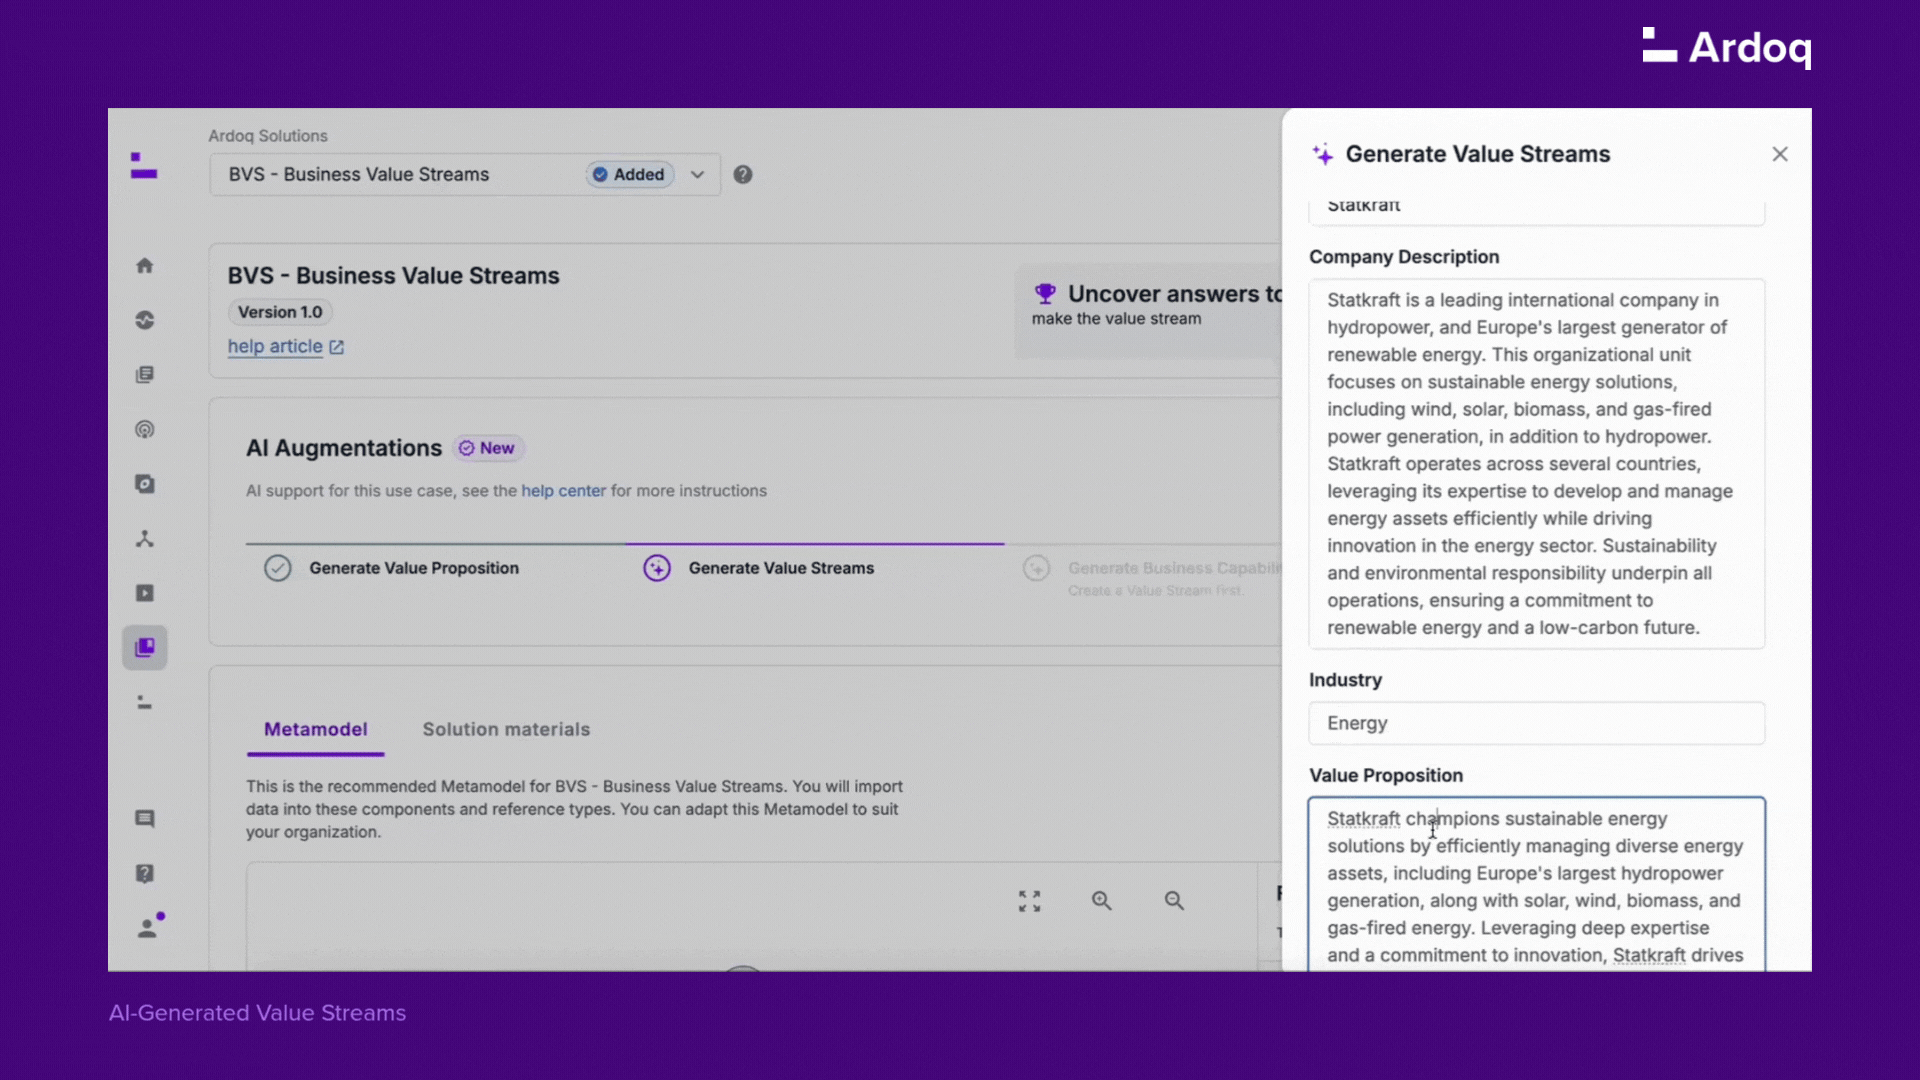The height and width of the screenshot is (1080, 1920).
Task: Click the home icon in sidebar
Action: tap(145, 265)
